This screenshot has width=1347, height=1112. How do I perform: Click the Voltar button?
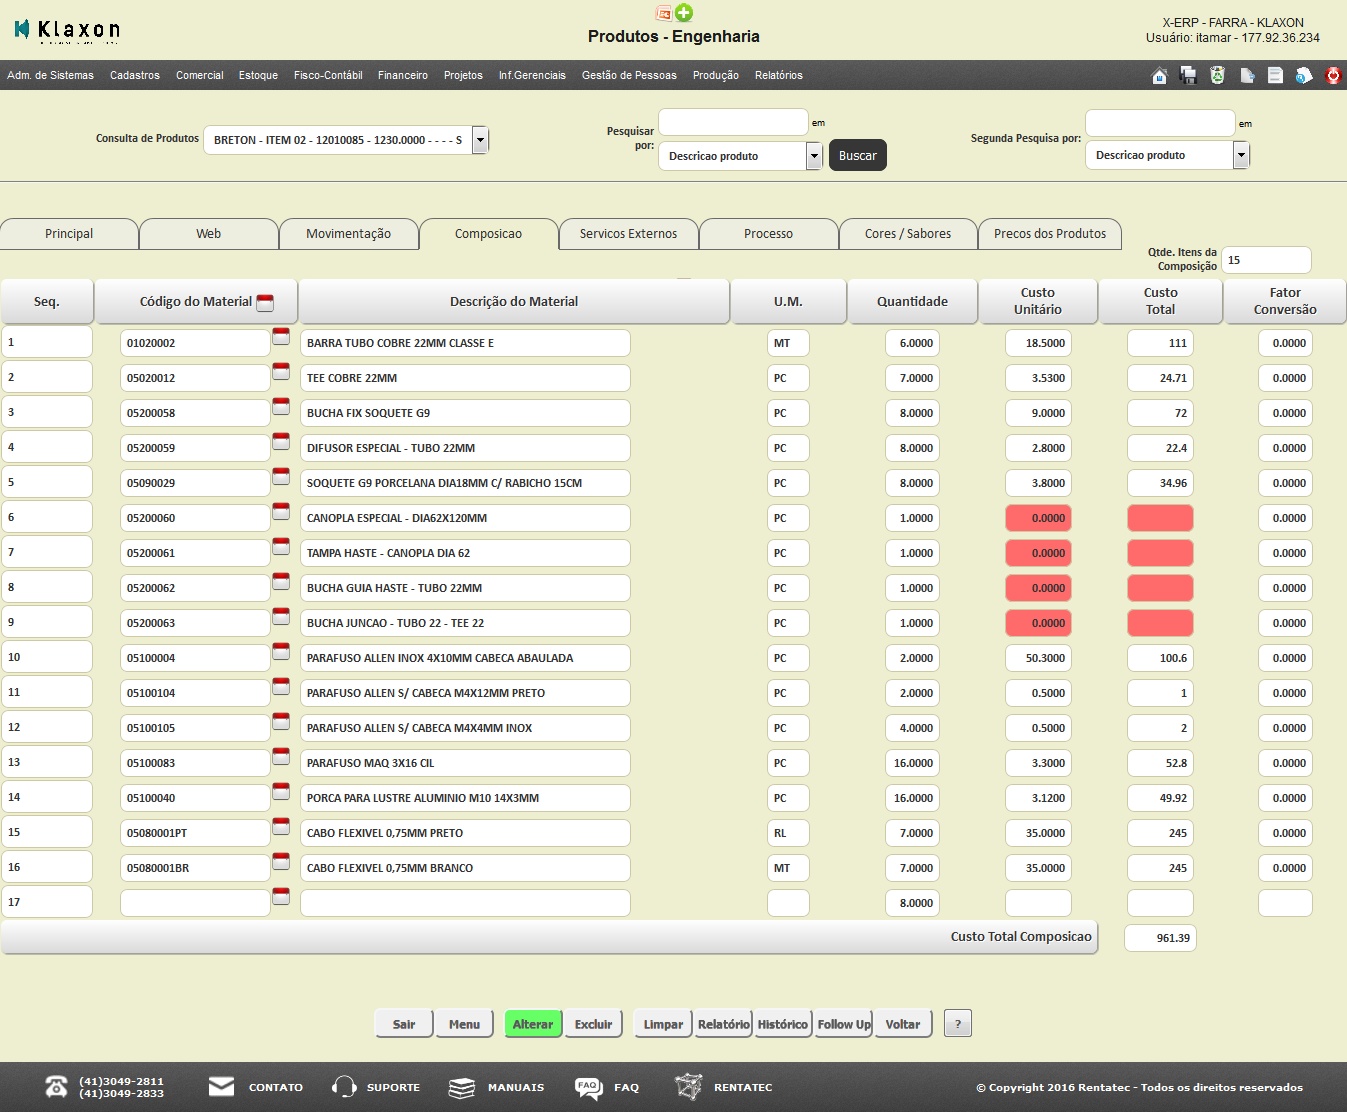coord(903,1024)
